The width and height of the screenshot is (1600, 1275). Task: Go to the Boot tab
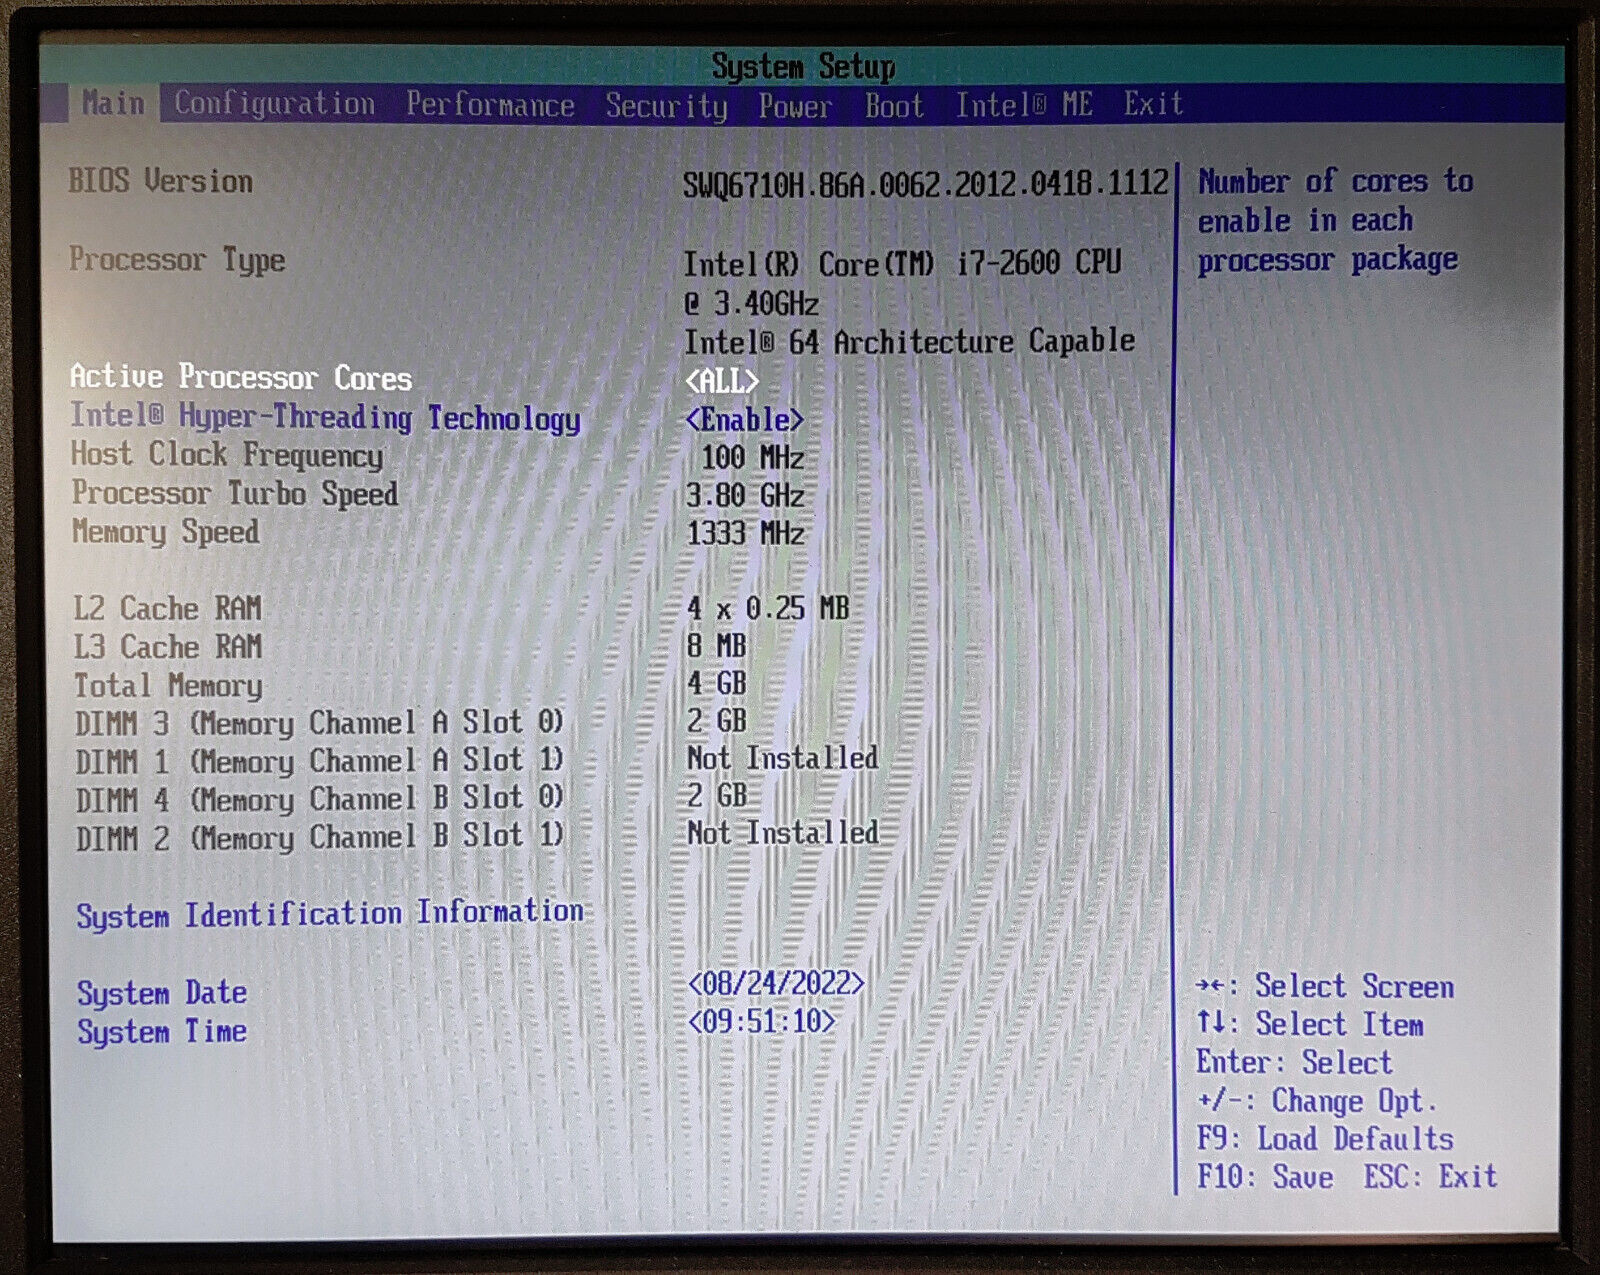(x=894, y=106)
